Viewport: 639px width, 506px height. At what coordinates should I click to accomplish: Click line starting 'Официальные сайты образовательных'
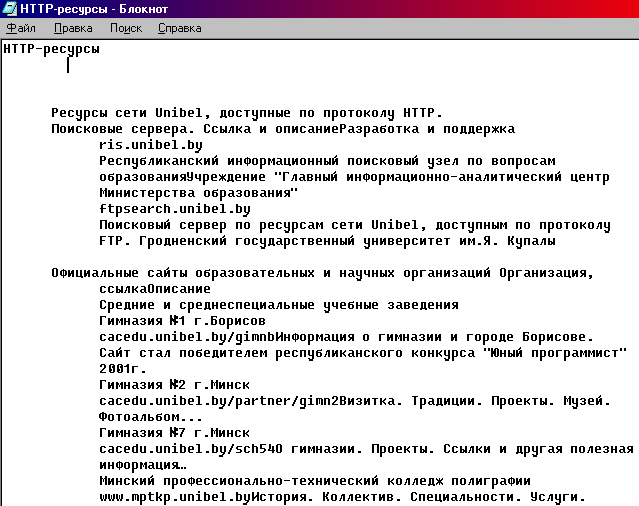pyautogui.click(x=323, y=273)
